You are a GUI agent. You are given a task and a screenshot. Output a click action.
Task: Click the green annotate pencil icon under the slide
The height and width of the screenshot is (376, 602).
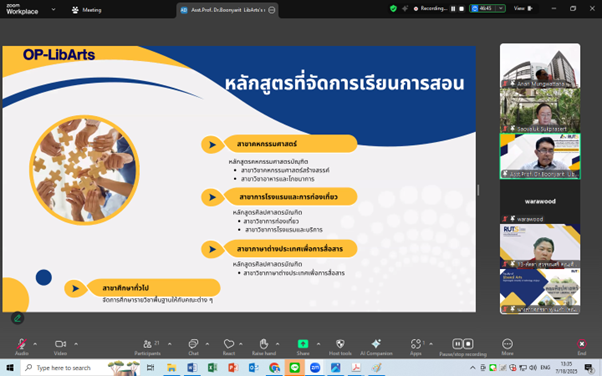(17, 318)
